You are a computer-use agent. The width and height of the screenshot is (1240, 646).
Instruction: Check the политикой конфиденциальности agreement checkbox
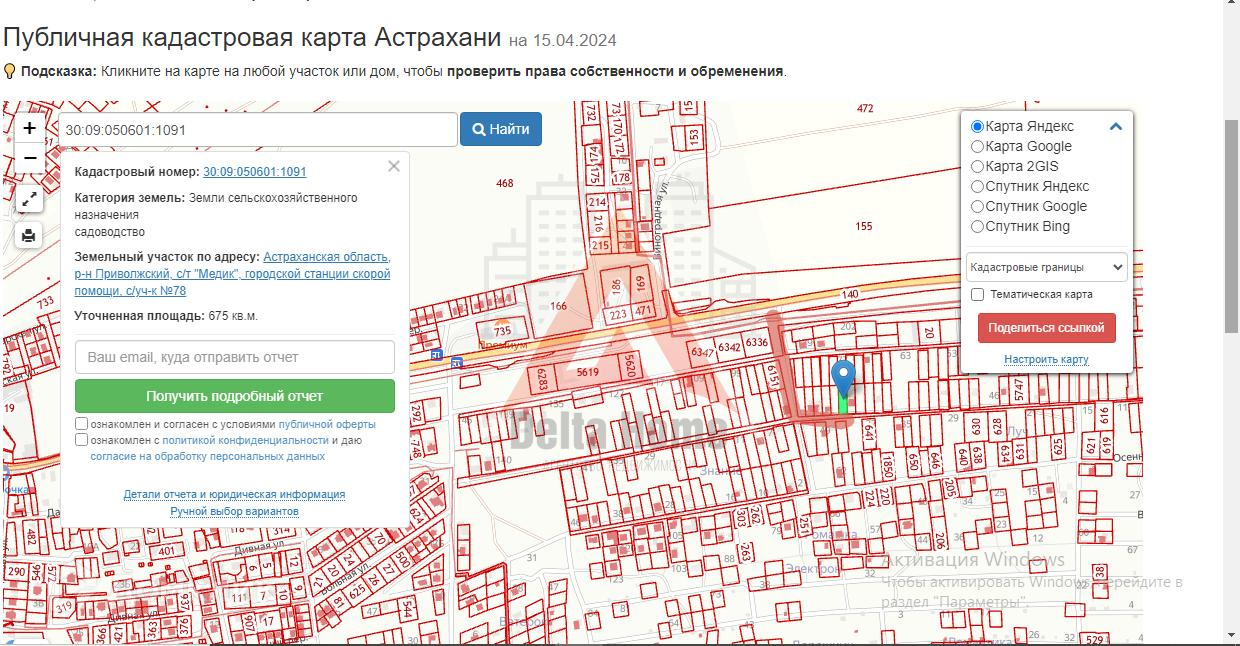(81, 440)
